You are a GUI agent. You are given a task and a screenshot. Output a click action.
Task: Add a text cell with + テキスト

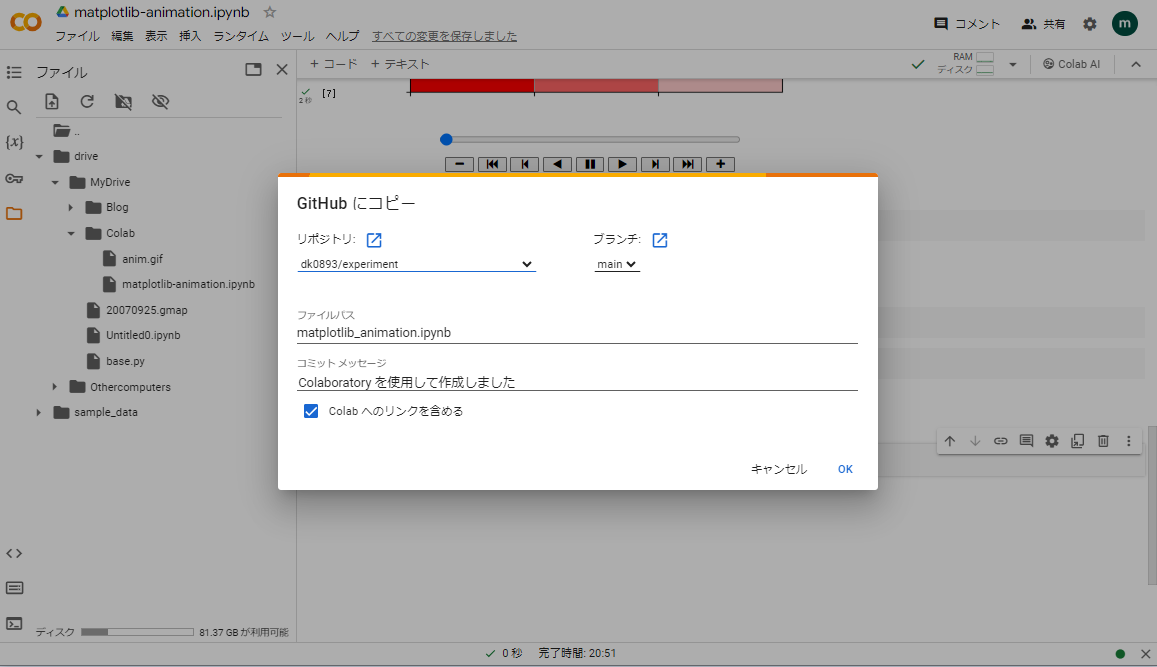(x=400, y=64)
